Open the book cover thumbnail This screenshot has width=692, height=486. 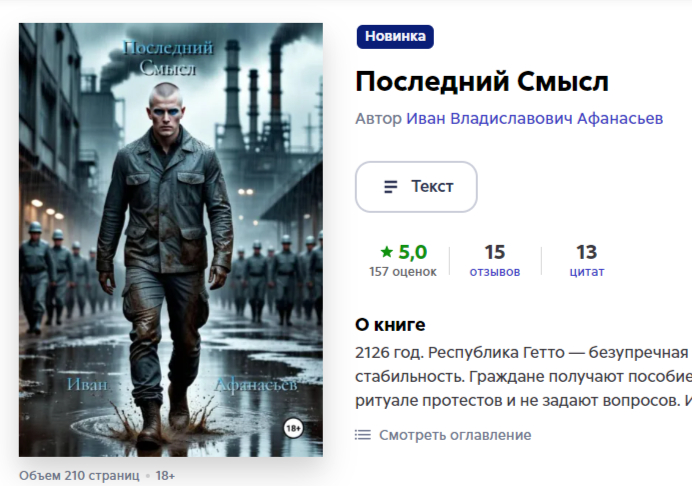click(x=171, y=240)
